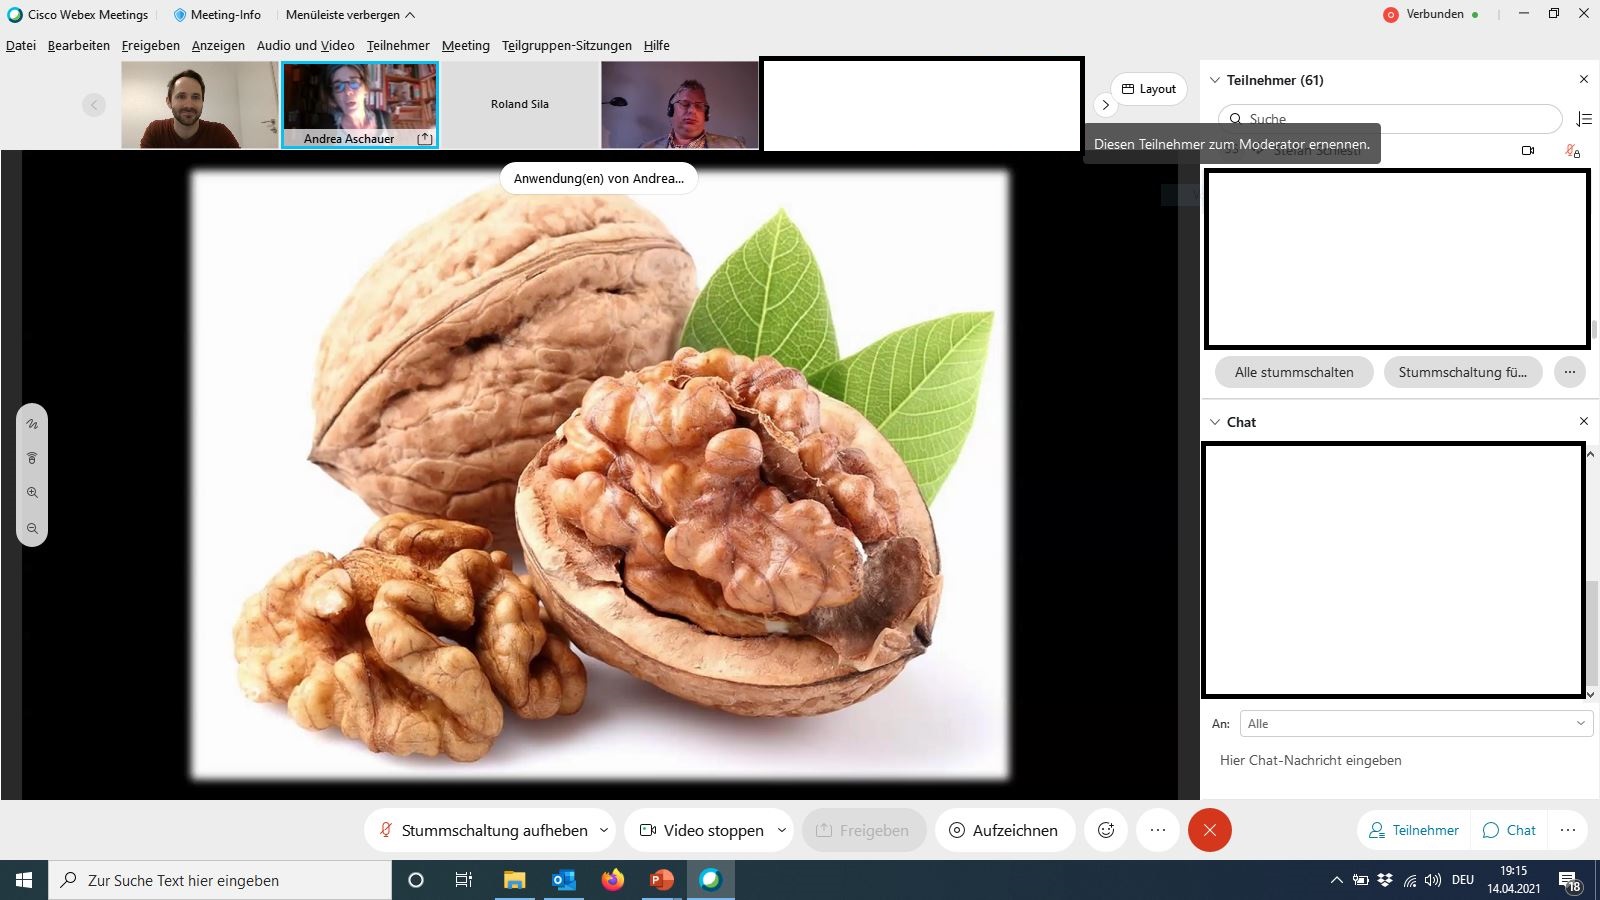Viewport: 1600px width, 900px height.
Task: Open panel options next to Chat button
Action: coord(1568,830)
